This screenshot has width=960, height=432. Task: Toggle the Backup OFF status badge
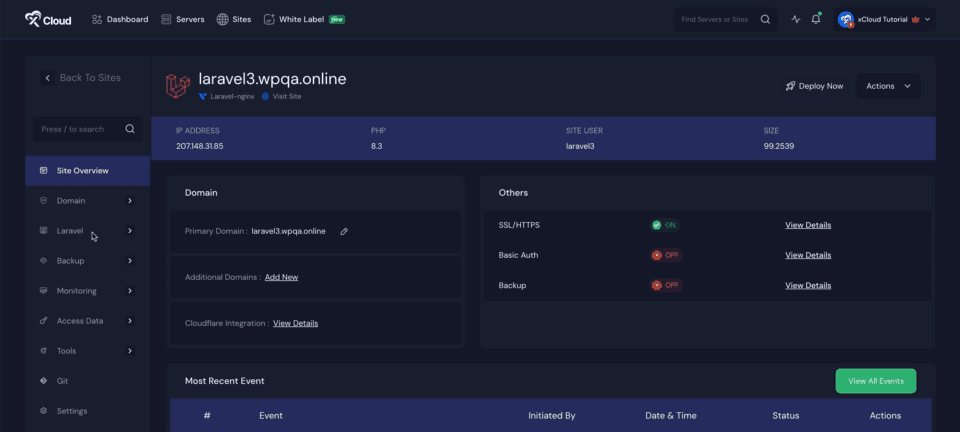[666, 285]
